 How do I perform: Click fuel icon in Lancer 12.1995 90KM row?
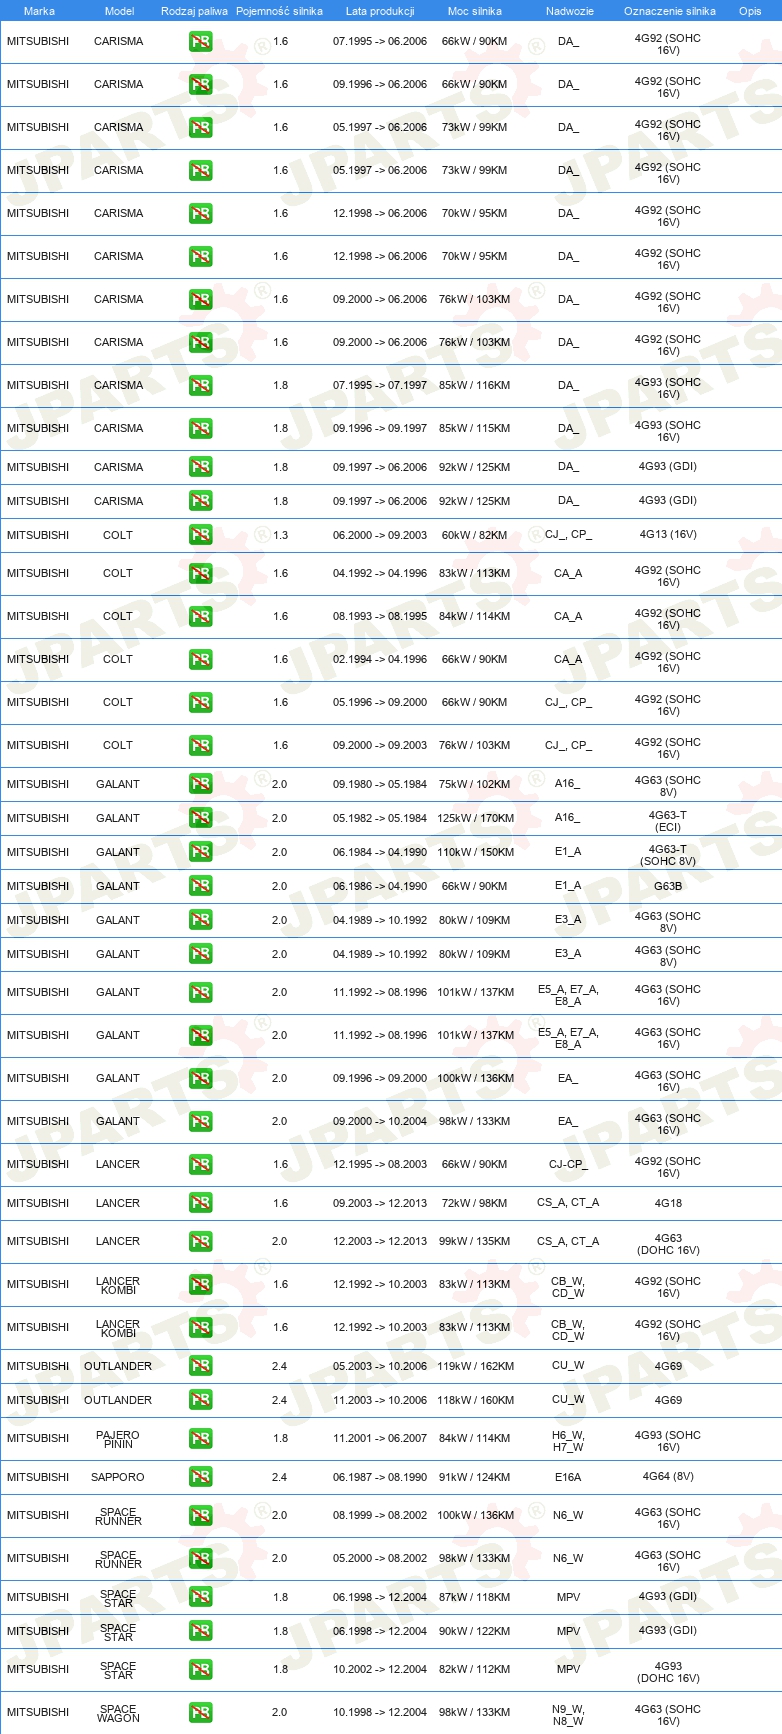point(200,1165)
